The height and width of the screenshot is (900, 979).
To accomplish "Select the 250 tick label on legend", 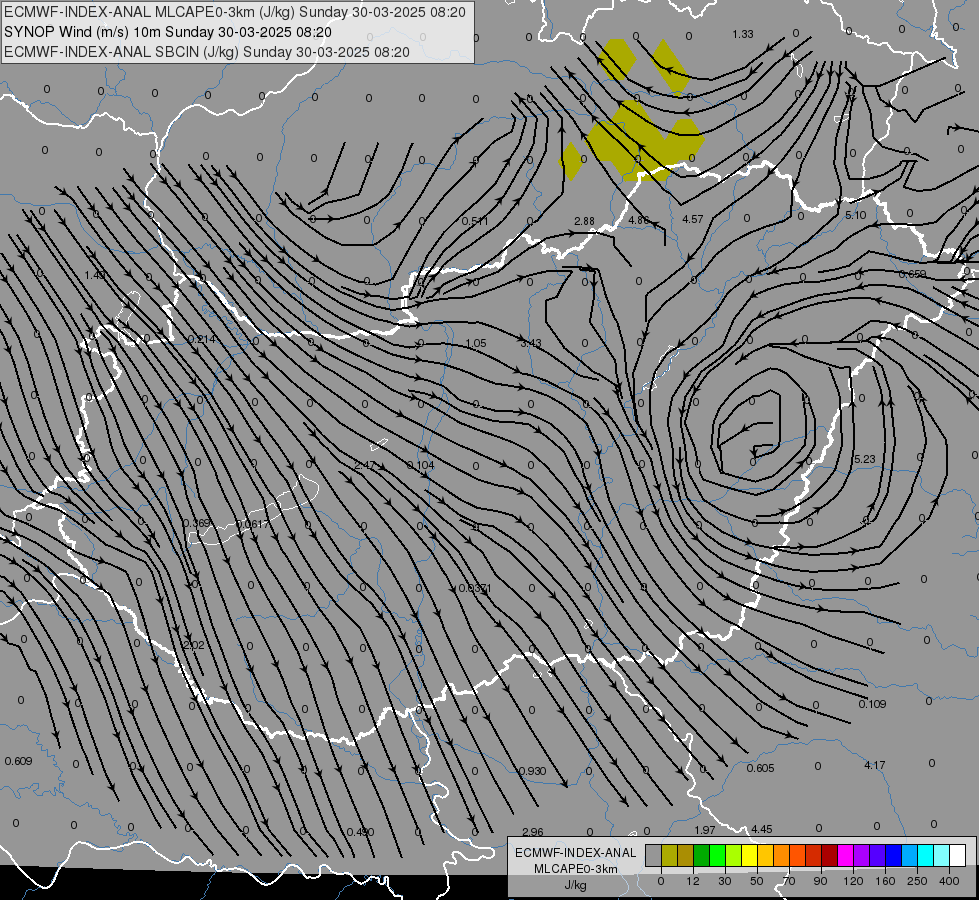I will [x=917, y=881].
